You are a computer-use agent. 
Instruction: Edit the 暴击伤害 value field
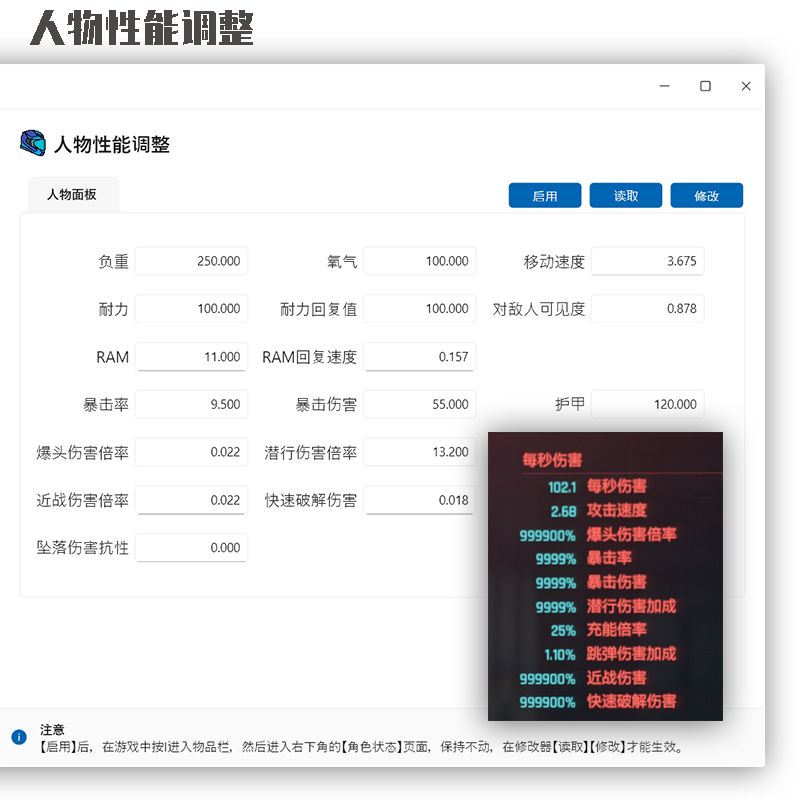pyautogui.click(x=419, y=404)
